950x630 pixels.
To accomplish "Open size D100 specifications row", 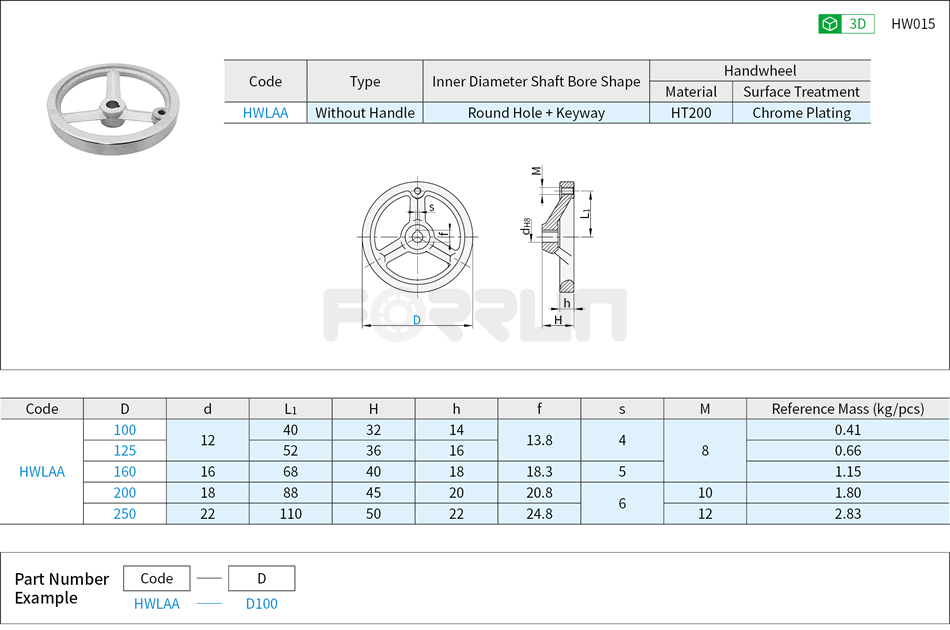I will point(125,430).
